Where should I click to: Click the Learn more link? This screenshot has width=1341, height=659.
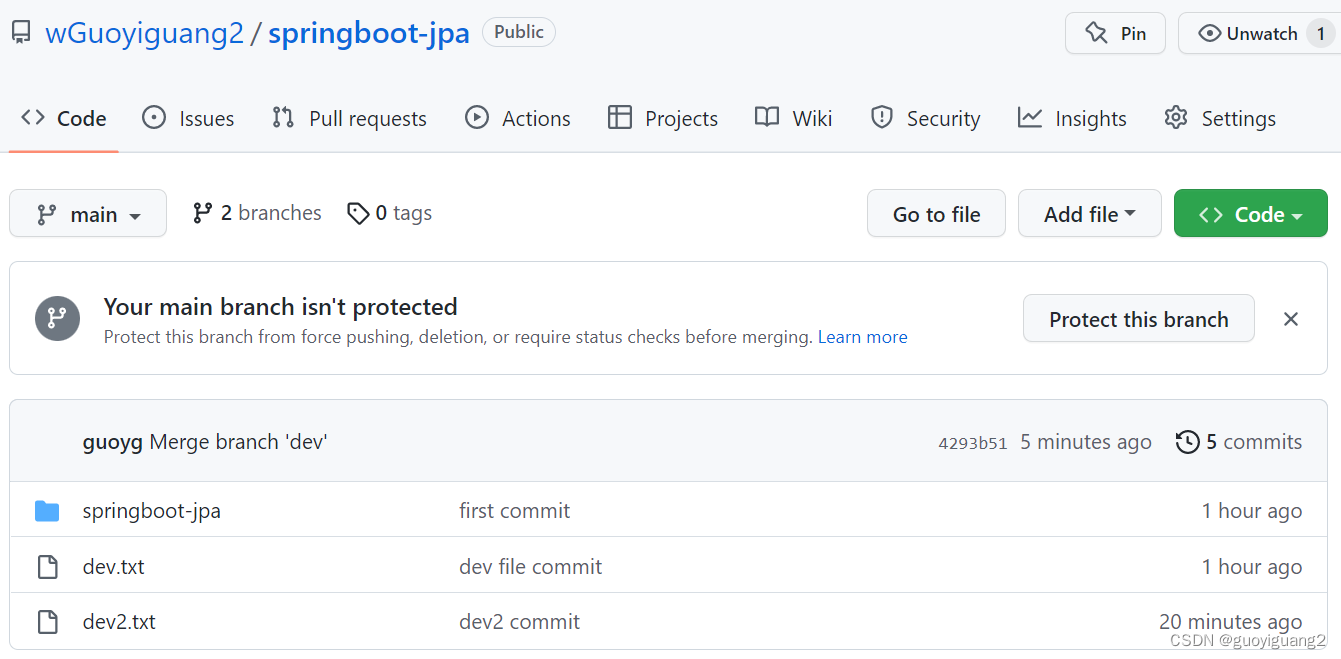coord(863,337)
